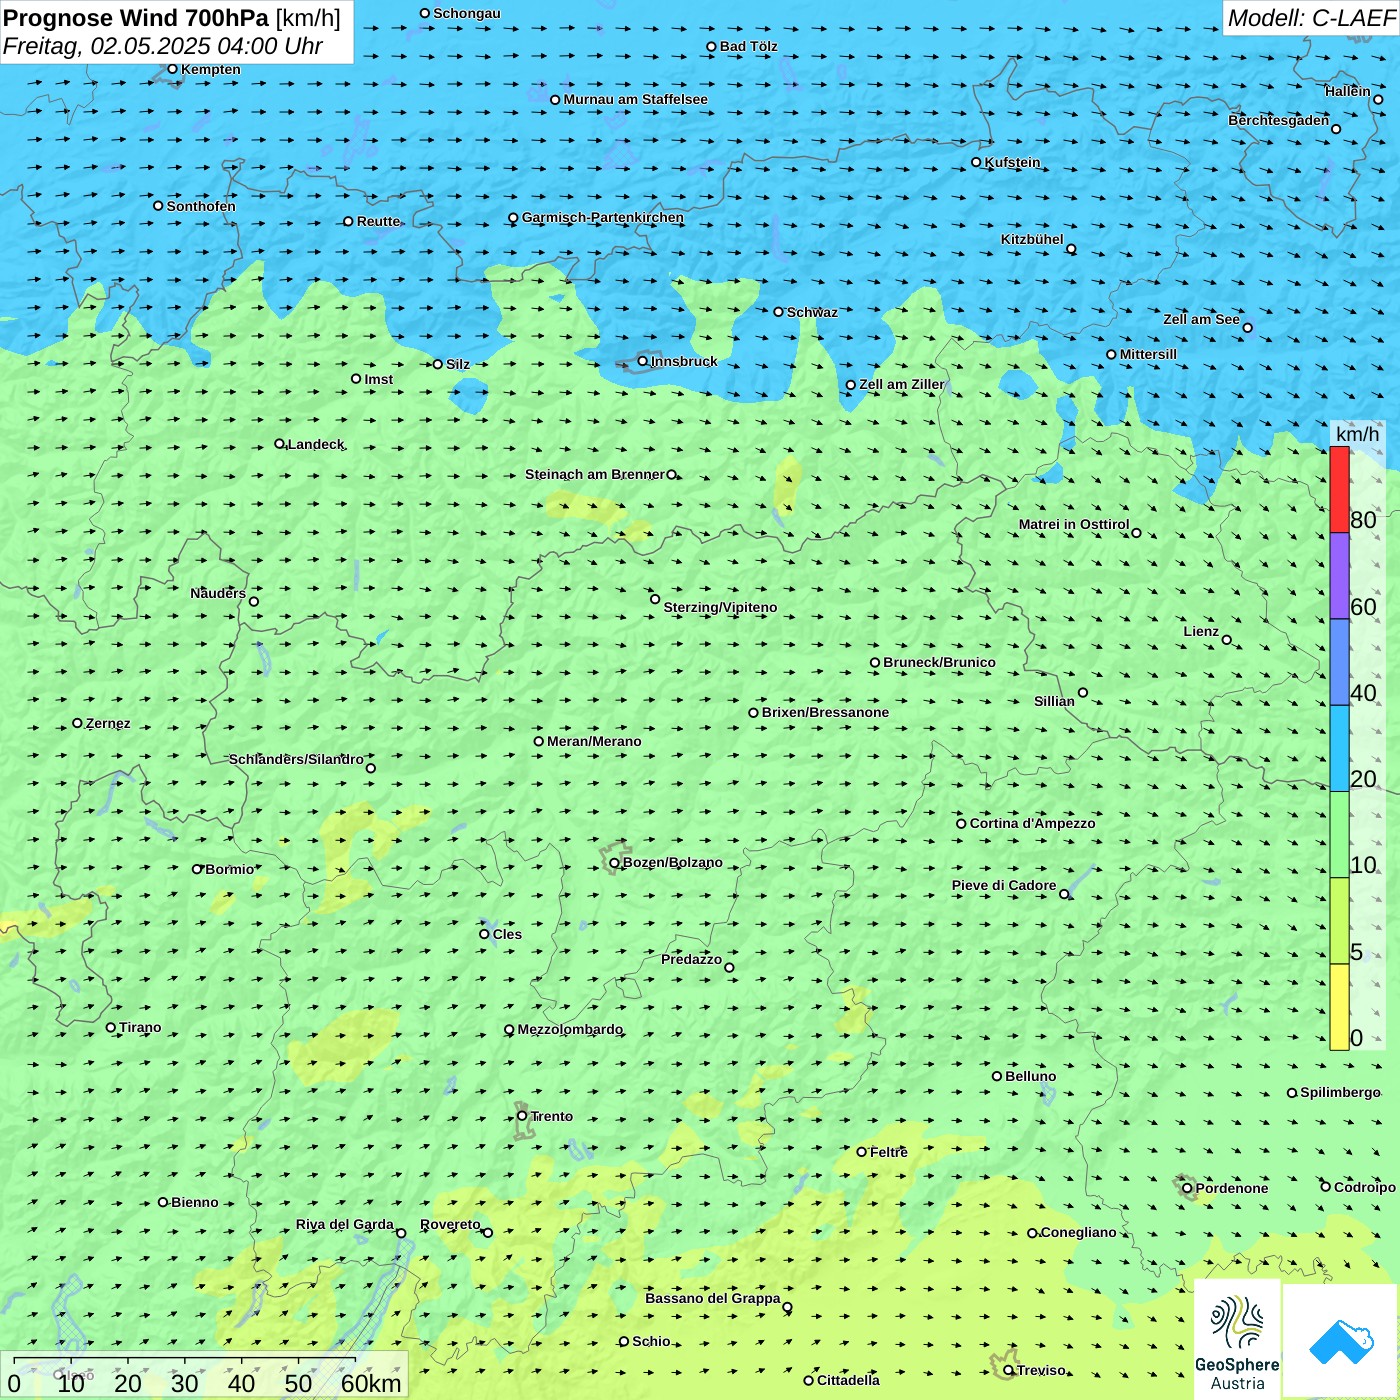Choose the Belluno city marker dot

click(x=997, y=1076)
